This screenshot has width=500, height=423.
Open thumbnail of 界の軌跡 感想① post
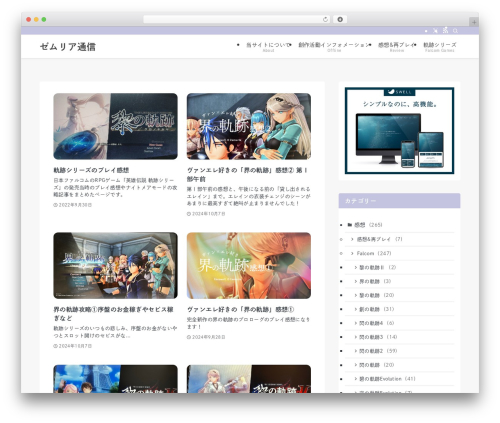point(249,265)
